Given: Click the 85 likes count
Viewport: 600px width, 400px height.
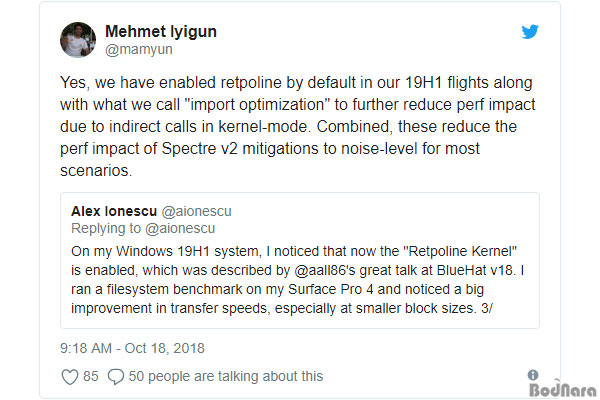Looking at the screenshot, I should [x=91, y=376].
